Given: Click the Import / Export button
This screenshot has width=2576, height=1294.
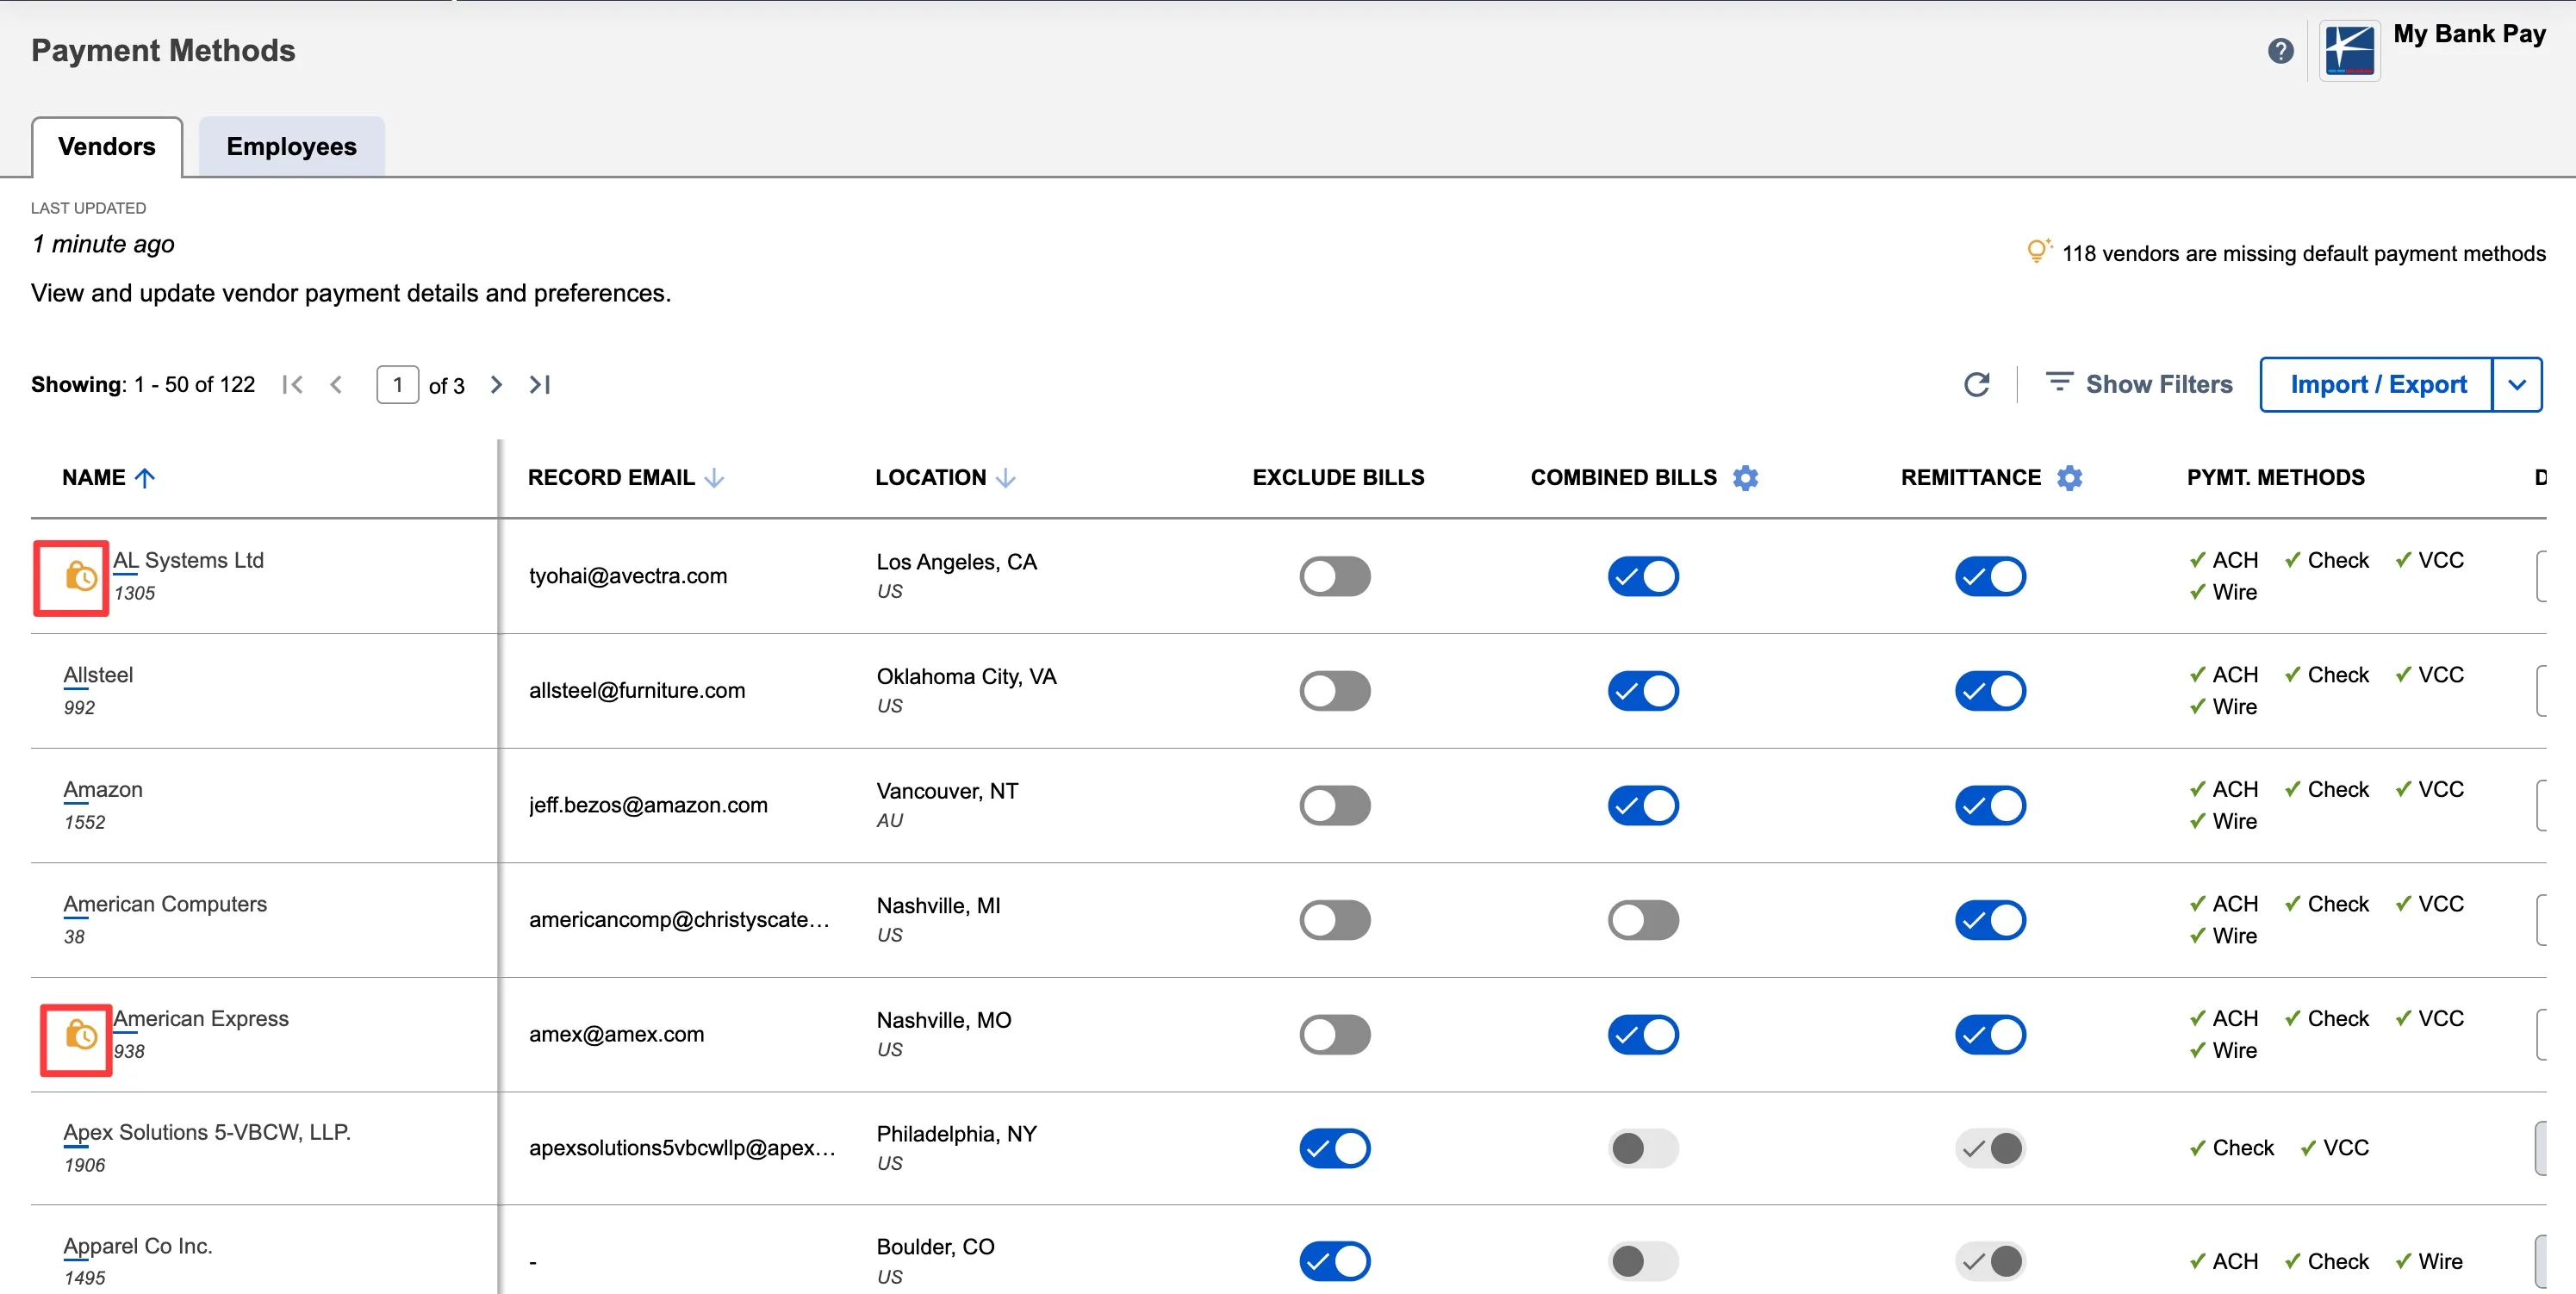Looking at the screenshot, I should [x=2377, y=384].
